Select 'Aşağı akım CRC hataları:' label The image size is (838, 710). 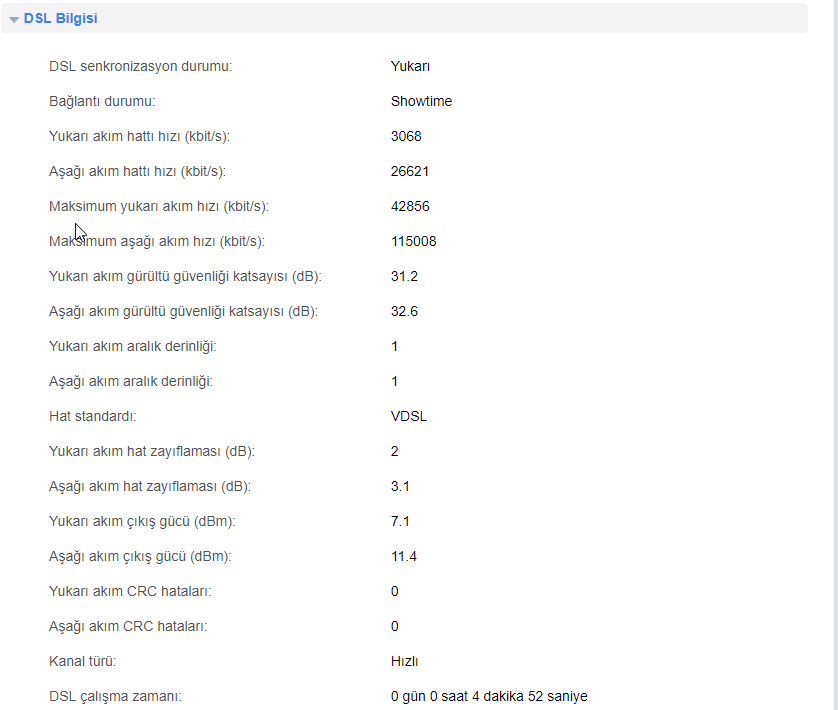(x=128, y=627)
